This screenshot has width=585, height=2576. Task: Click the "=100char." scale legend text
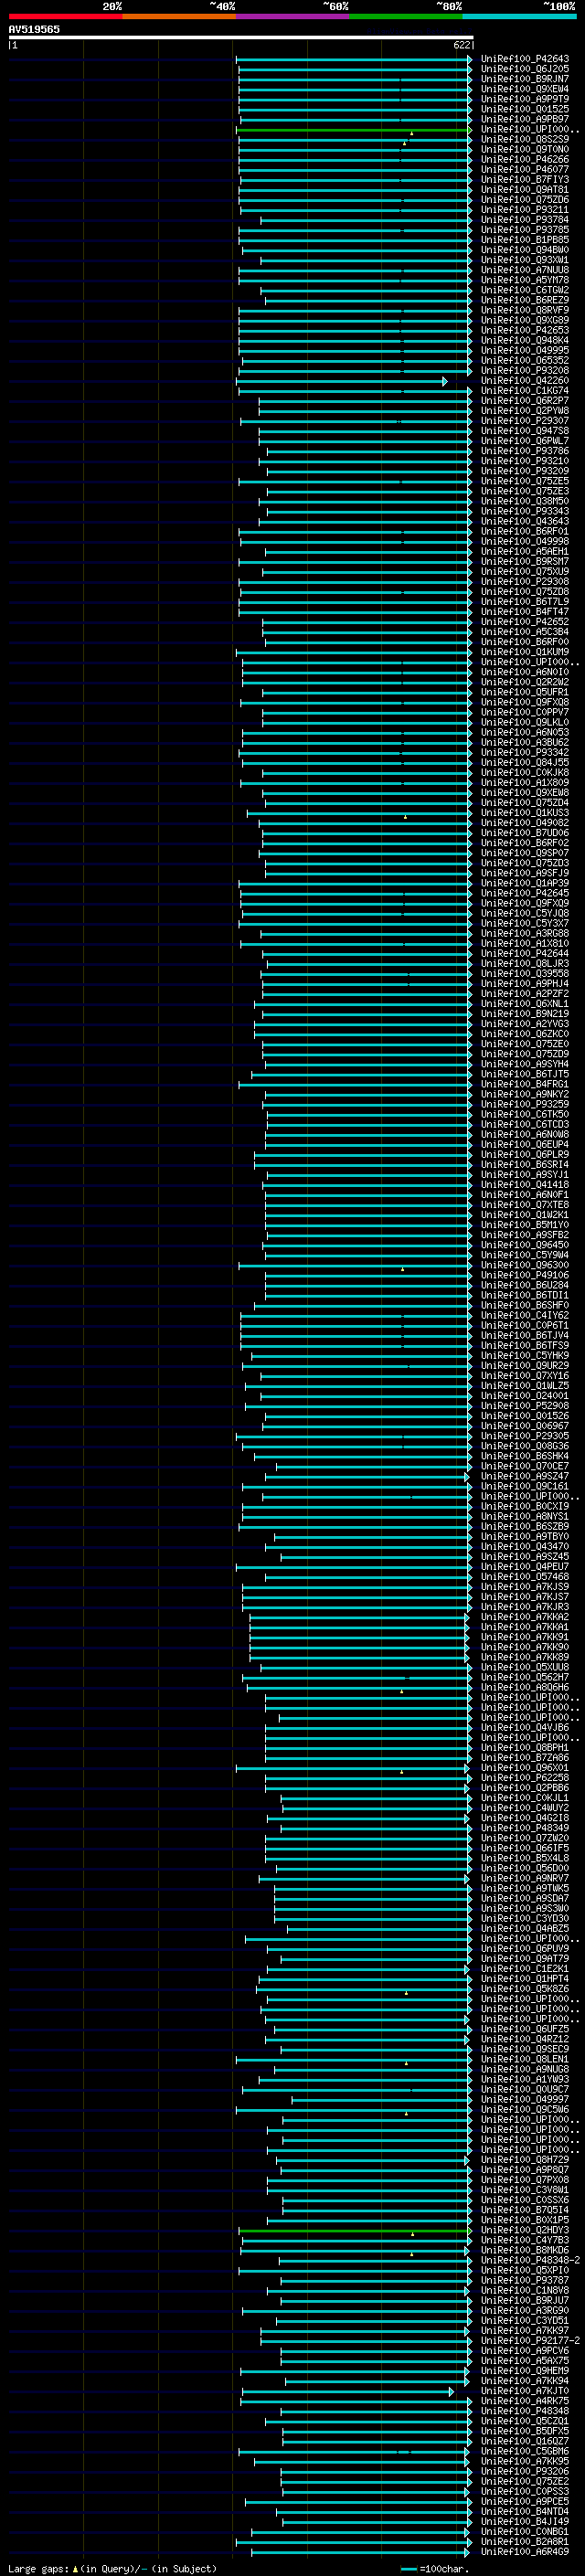(444, 2569)
